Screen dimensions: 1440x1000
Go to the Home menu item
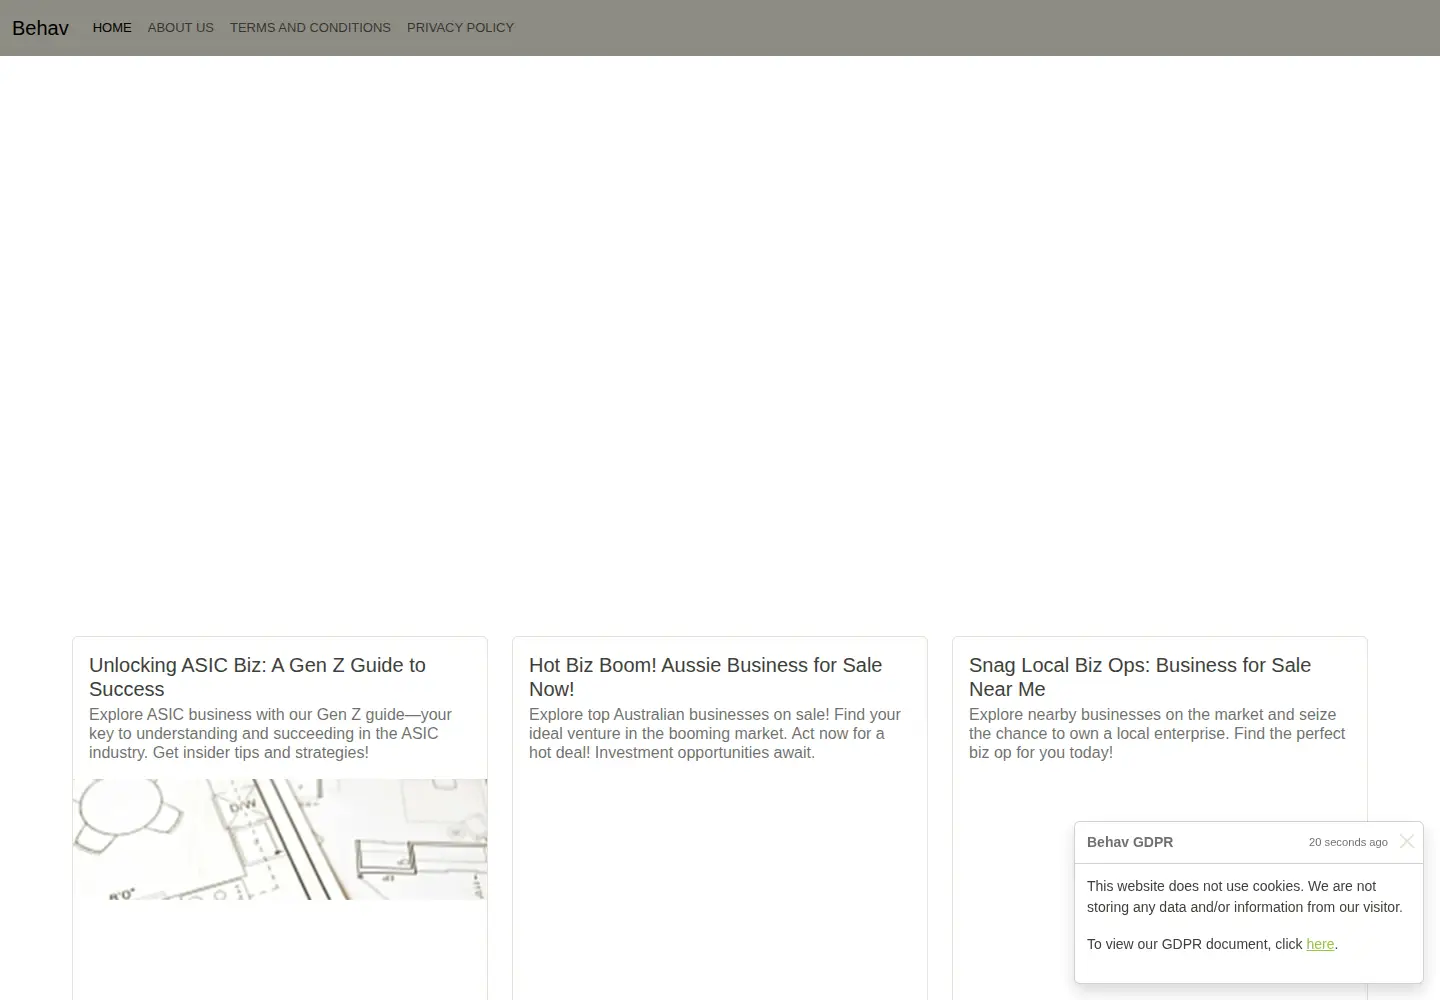pyautogui.click(x=112, y=28)
